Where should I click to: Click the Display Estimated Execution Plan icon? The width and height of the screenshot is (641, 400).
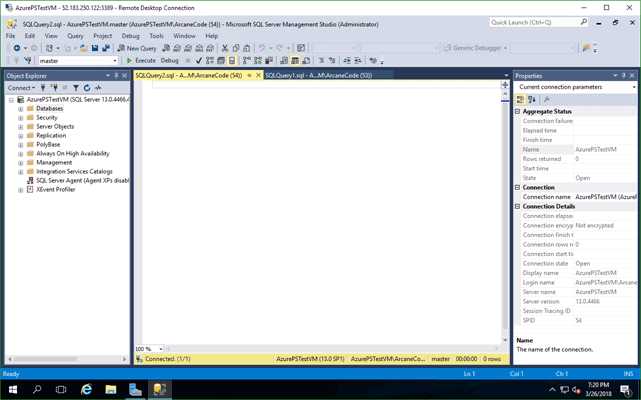coord(210,61)
